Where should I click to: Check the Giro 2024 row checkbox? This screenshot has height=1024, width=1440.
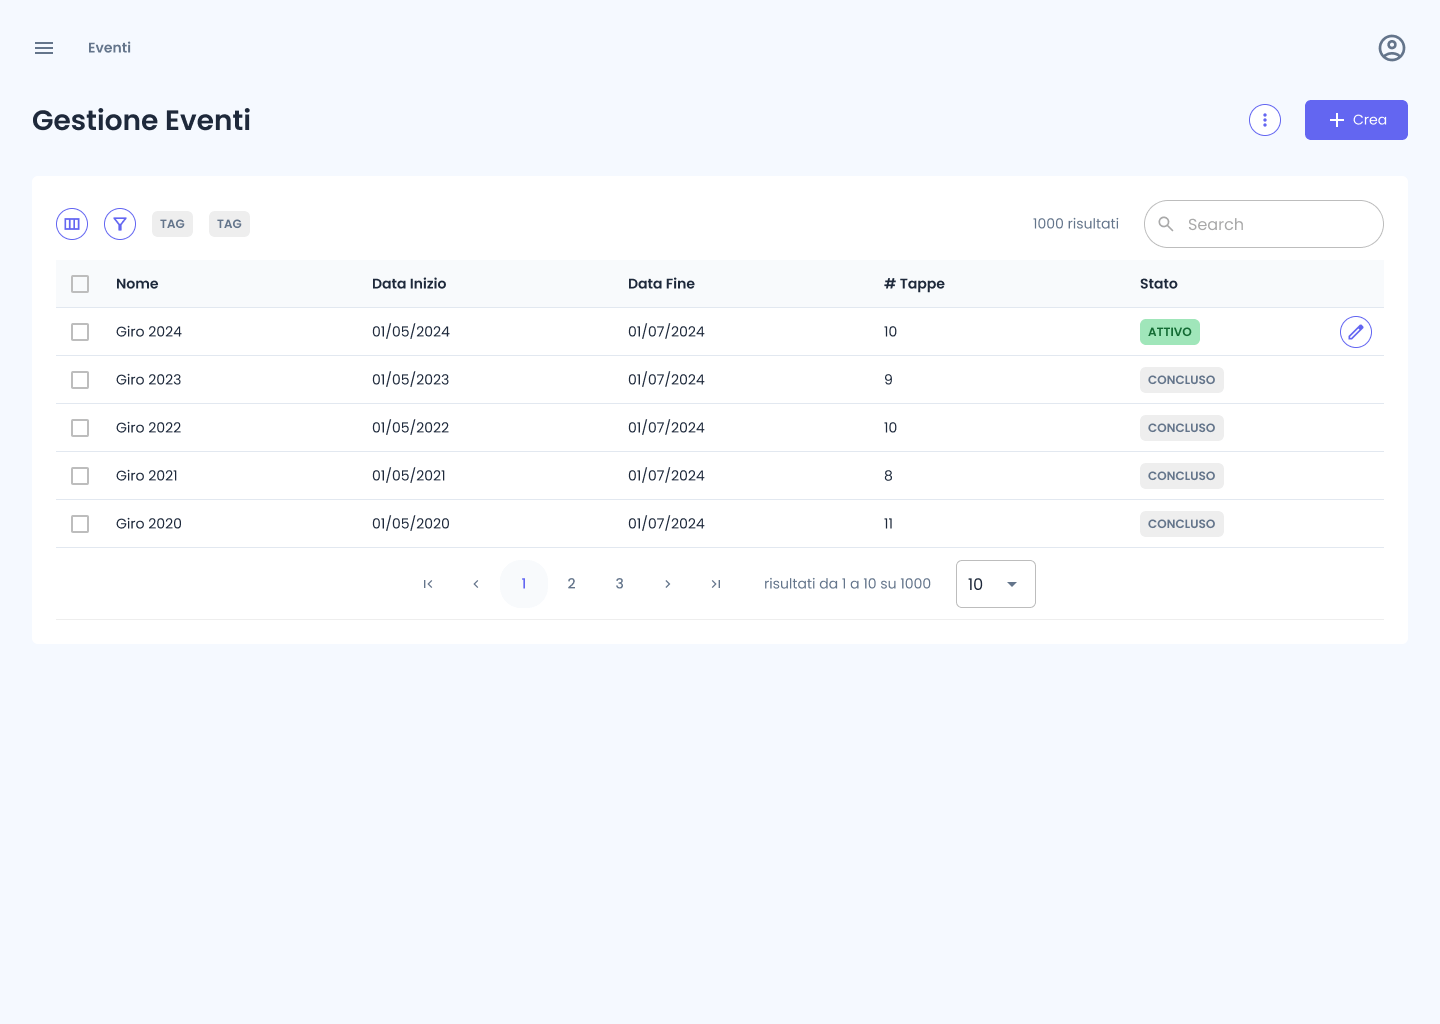point(80,332)
